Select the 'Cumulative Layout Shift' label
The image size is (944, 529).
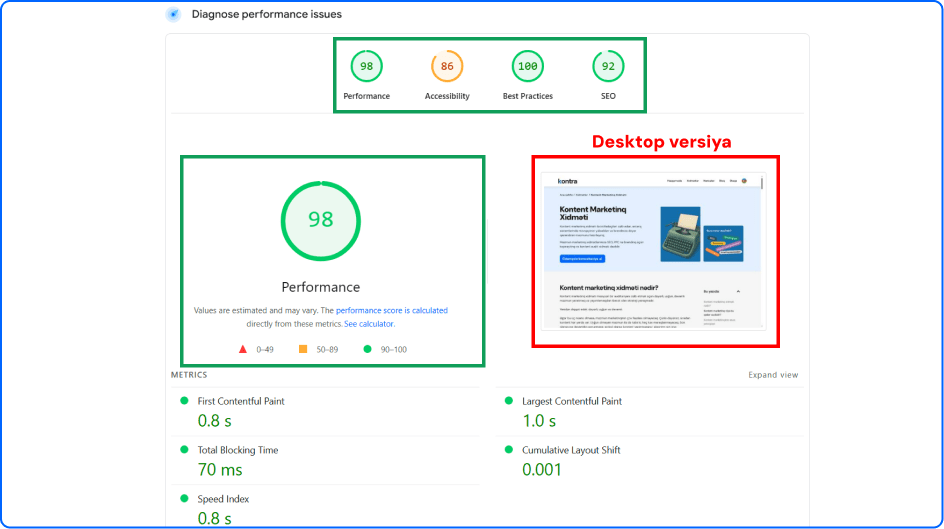[571, 450]
